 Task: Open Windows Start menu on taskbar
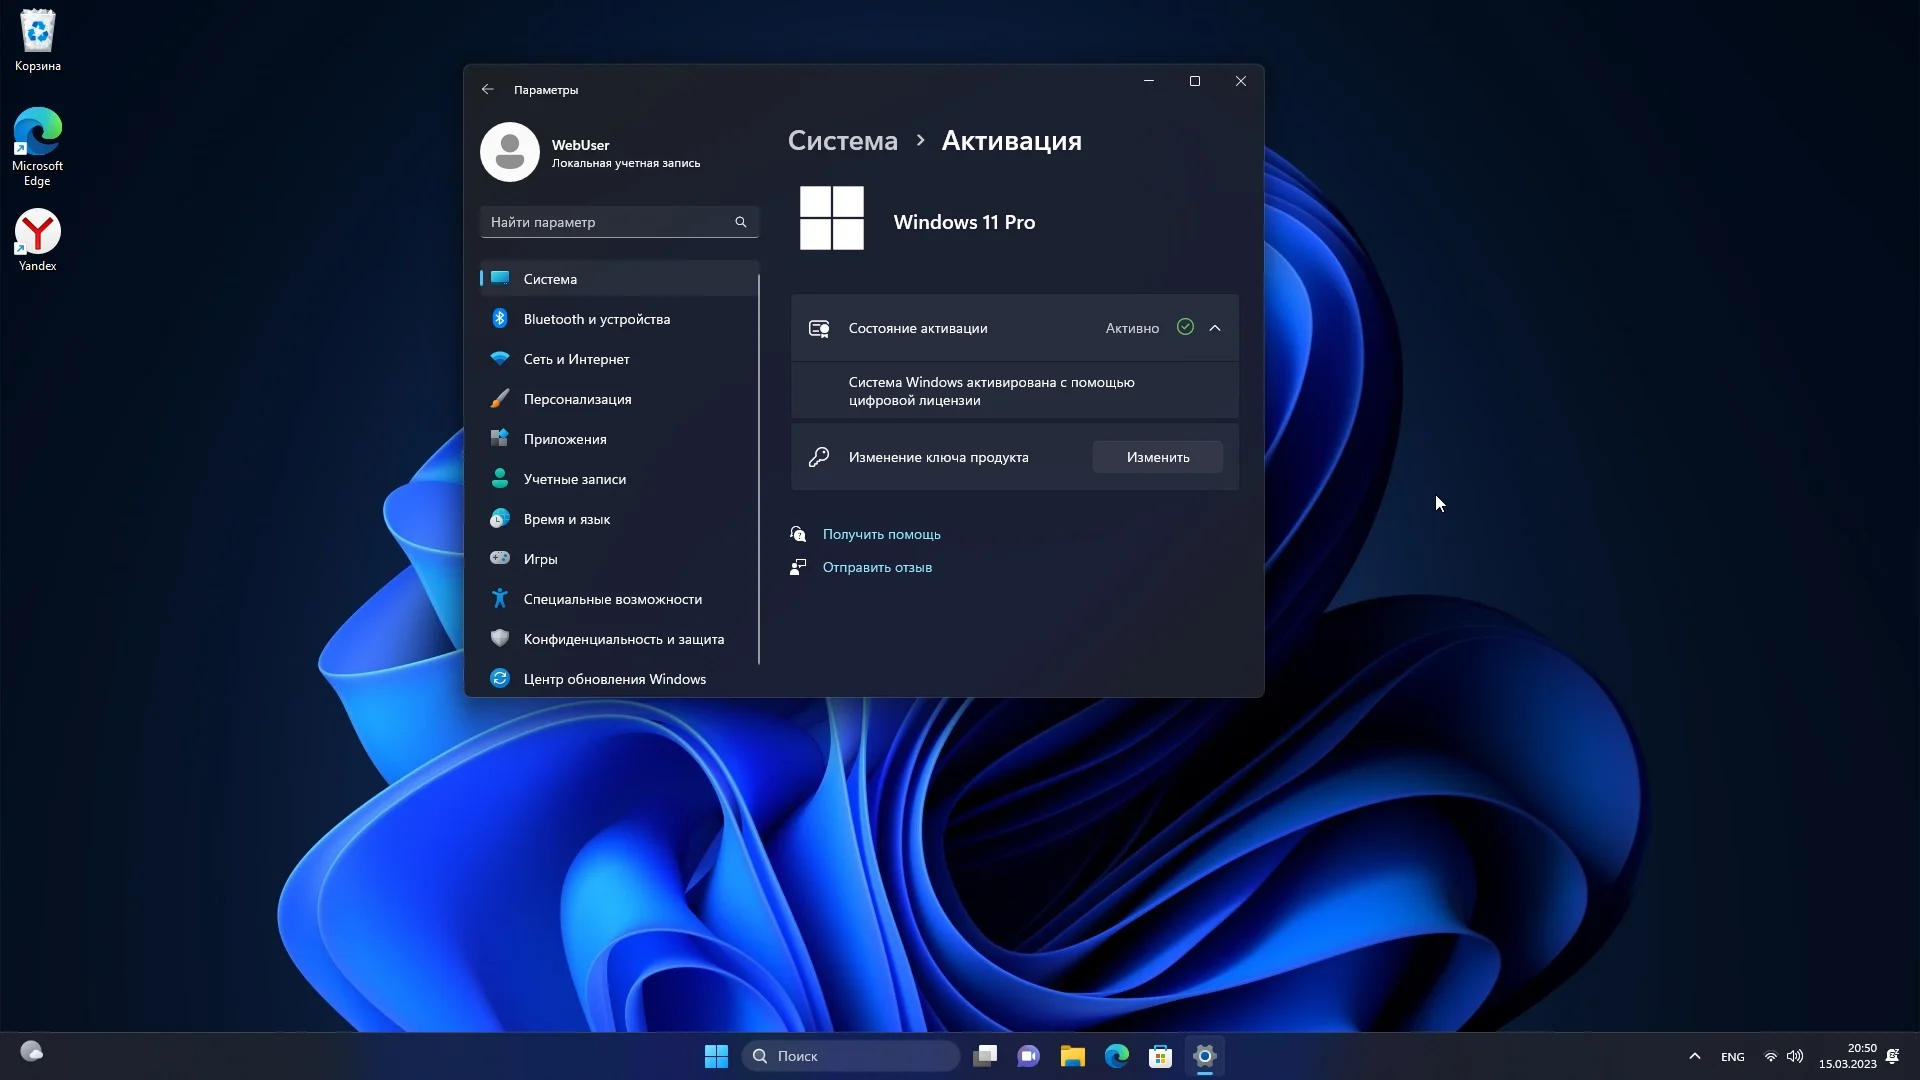[x=716, y=1056]
